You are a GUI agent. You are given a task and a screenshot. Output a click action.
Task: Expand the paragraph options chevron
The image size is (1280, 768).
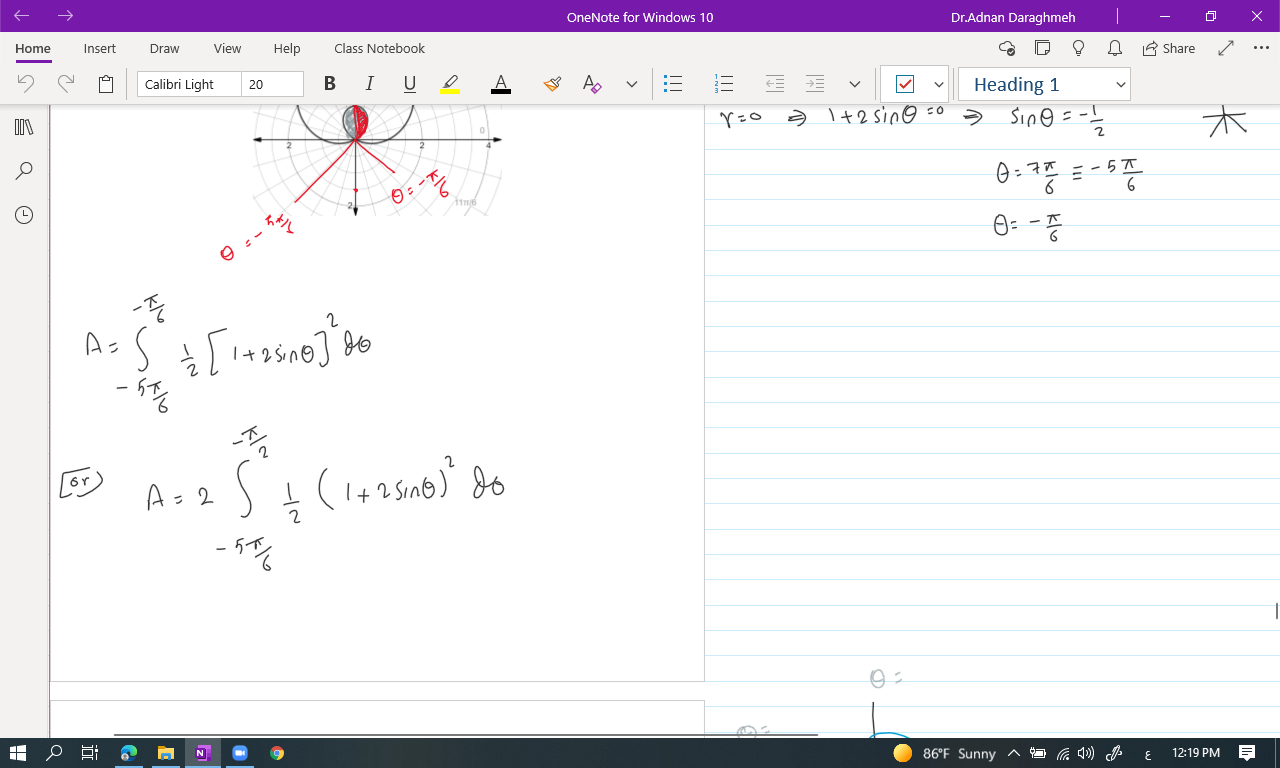(x=854, y=84)
